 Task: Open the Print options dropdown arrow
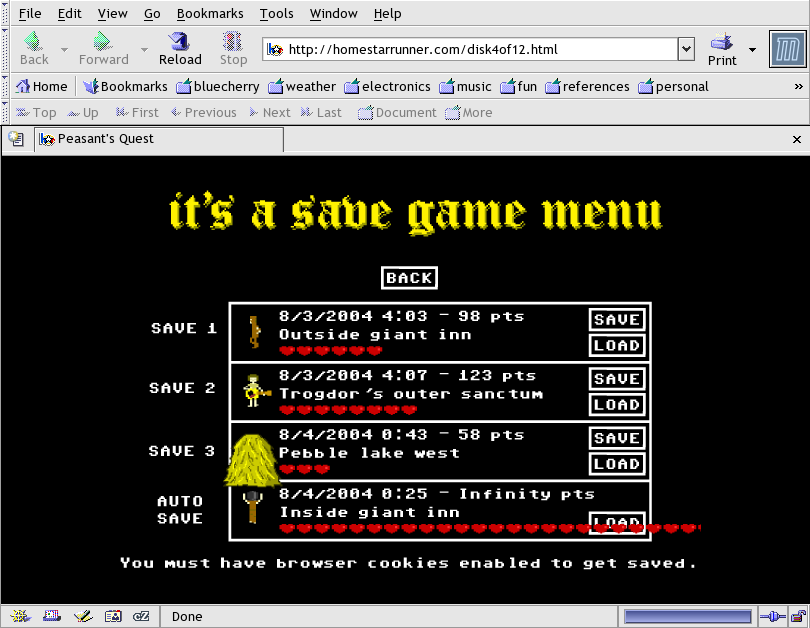pos(752,50)
